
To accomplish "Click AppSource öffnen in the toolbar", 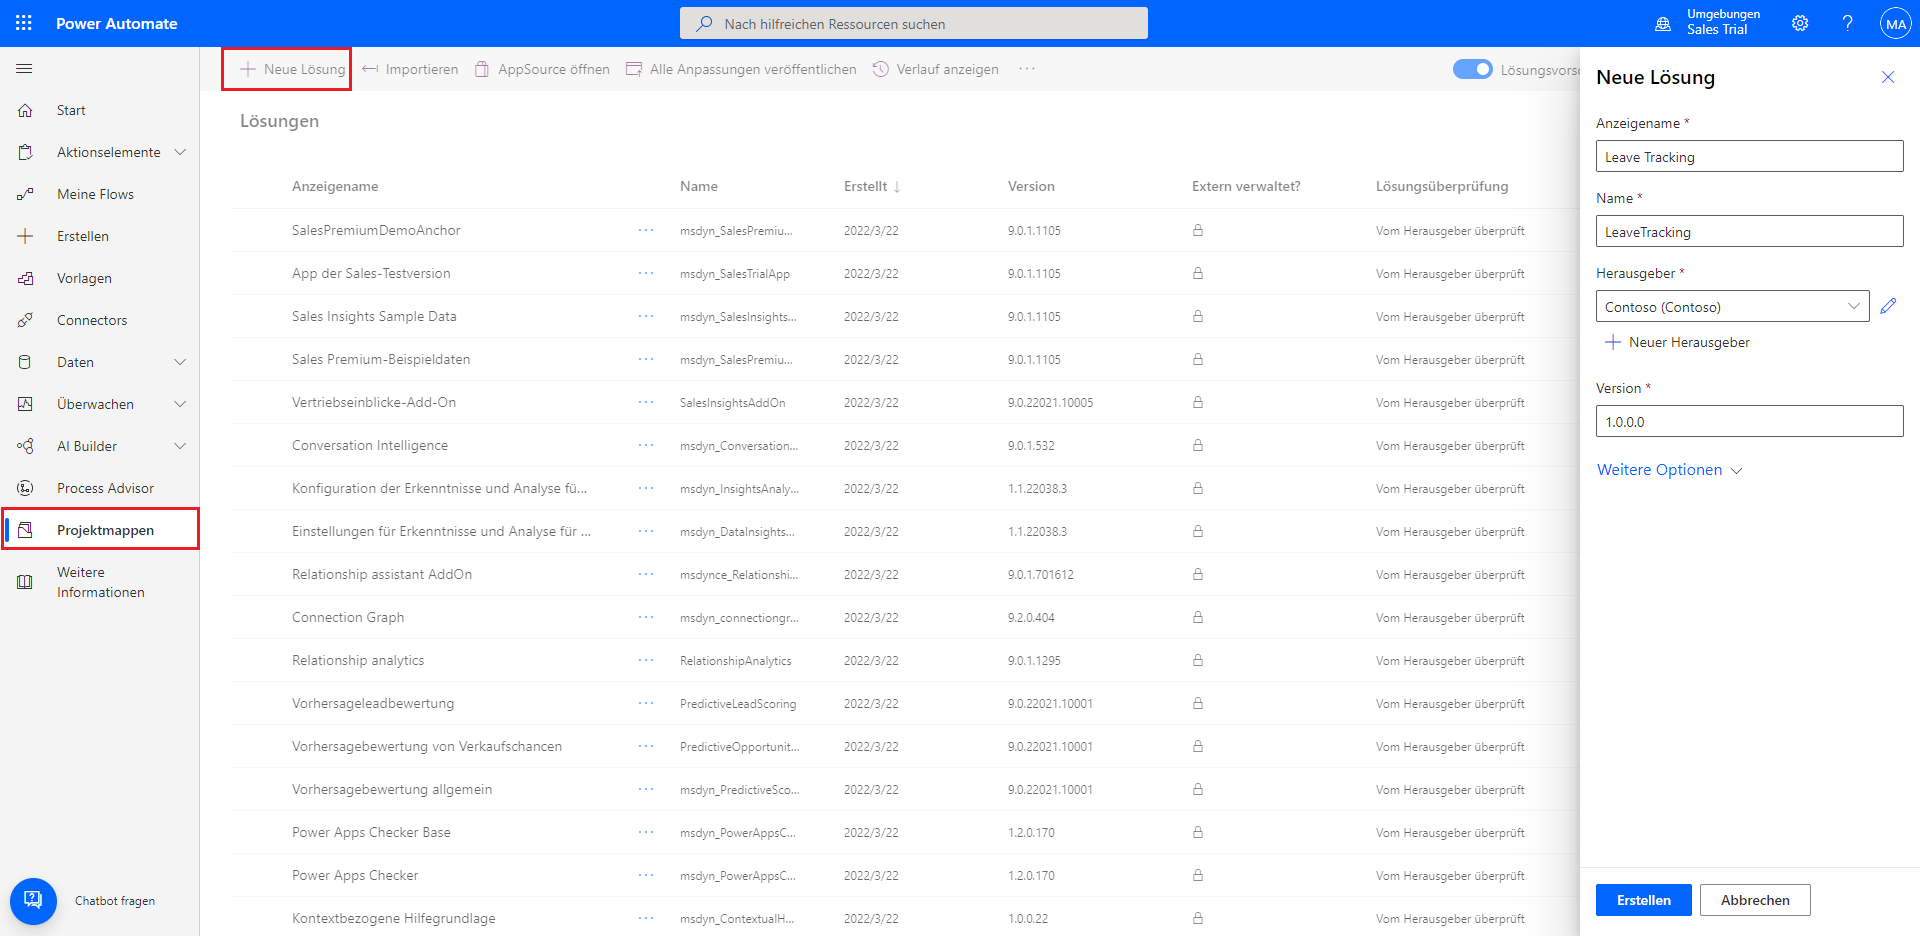I will click(542, 69).
